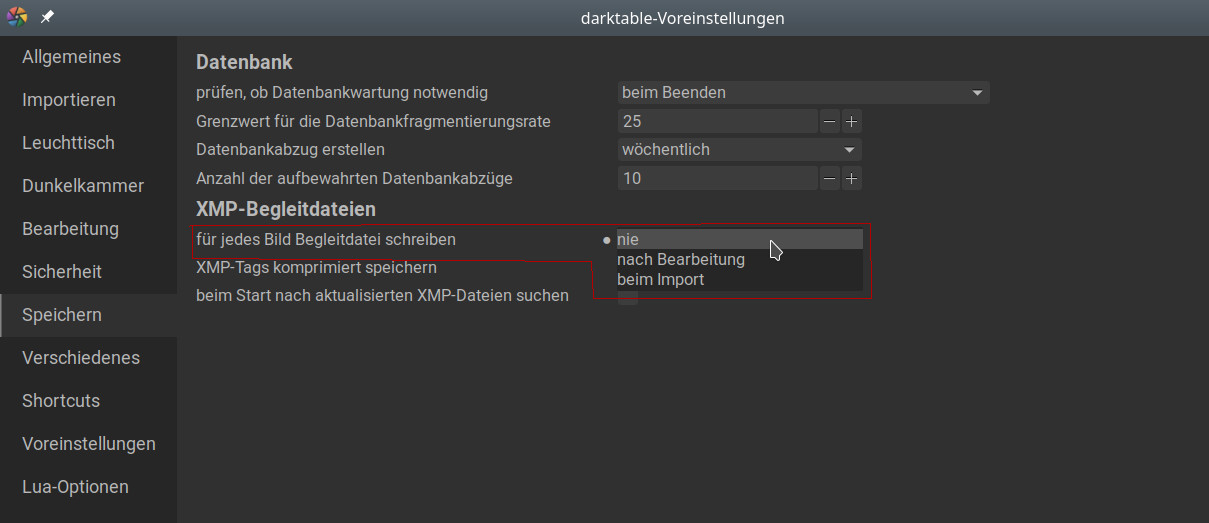Click the darktable app icon in title bar

coord(17,18)
